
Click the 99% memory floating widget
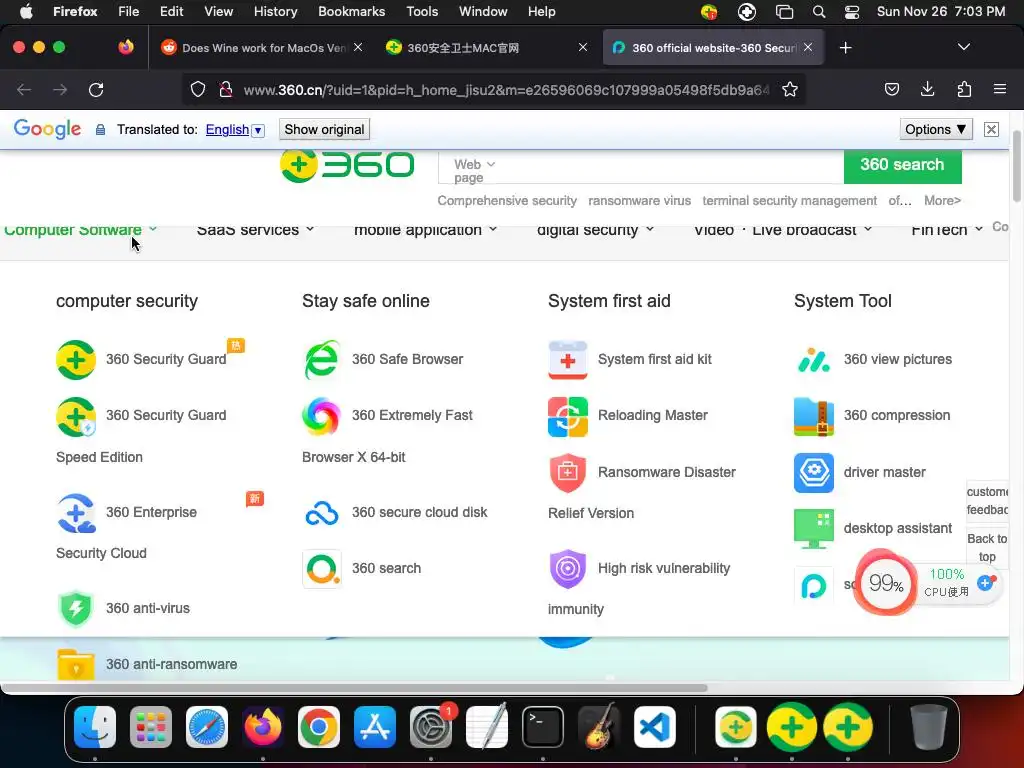[885, 583]
